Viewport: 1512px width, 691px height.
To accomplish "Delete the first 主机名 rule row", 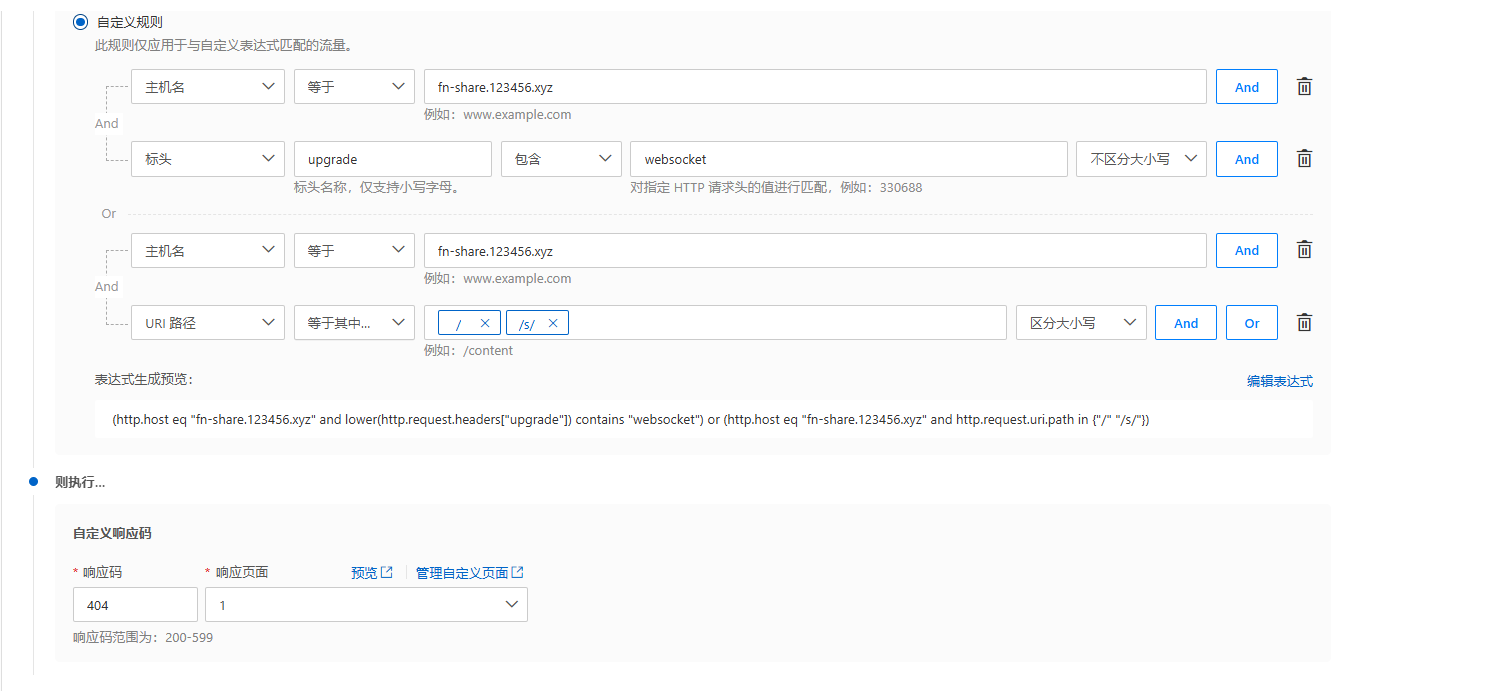I will 1304,87.
